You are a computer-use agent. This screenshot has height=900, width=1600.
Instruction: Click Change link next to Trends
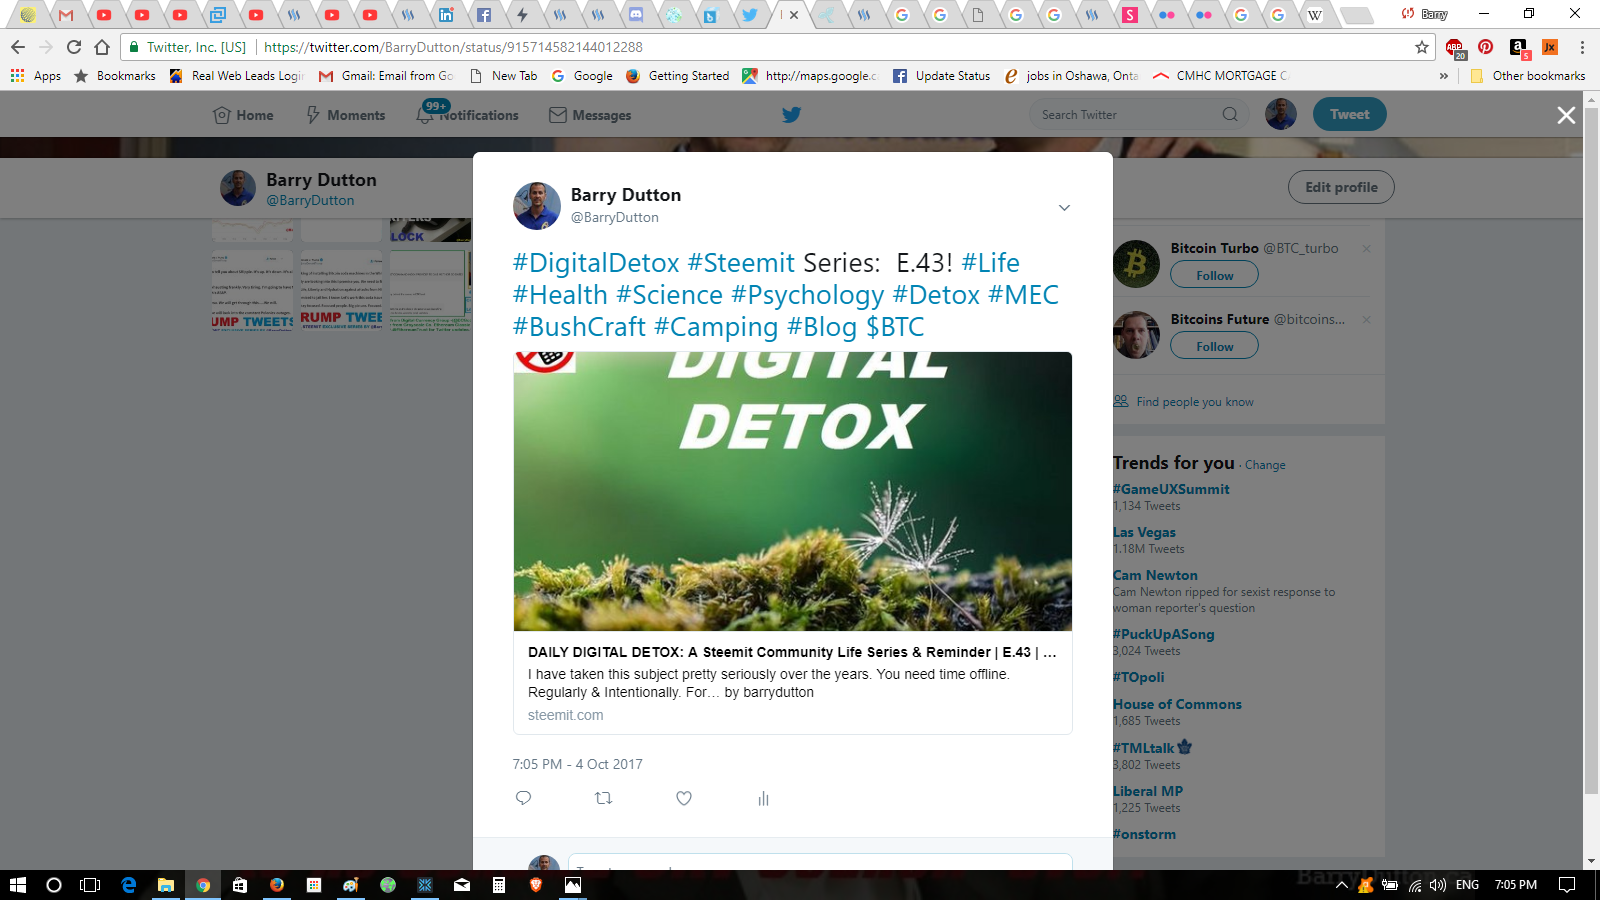point(1265,465)
